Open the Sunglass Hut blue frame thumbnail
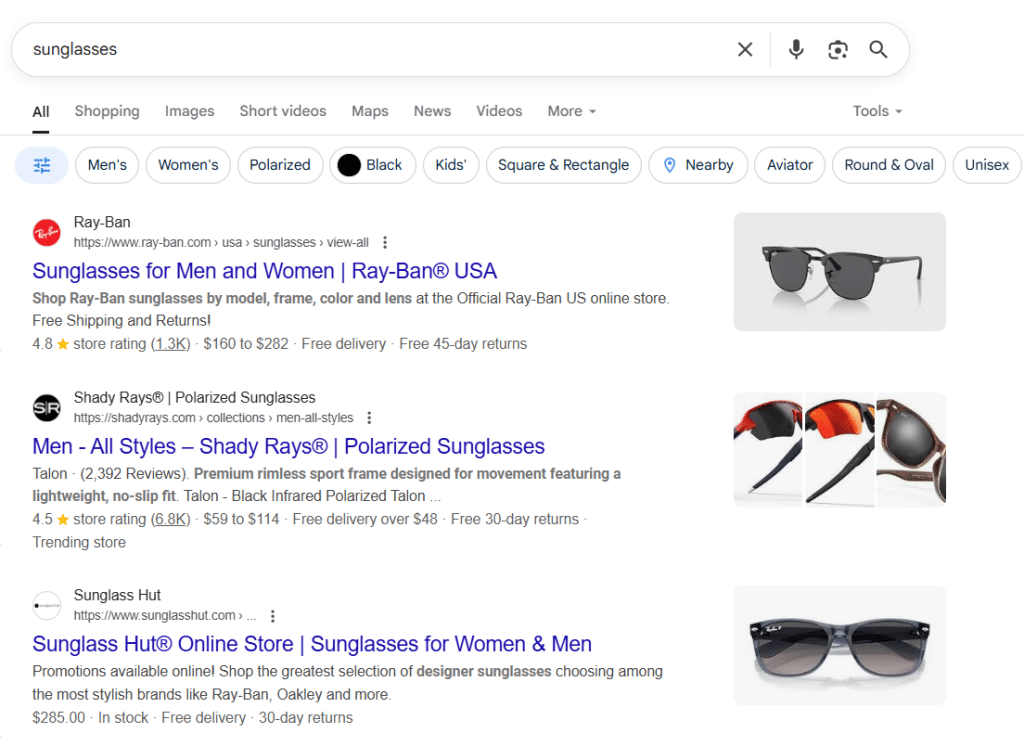Image resolution: width=1024 pixels, height=746 pixels. (x=839, y=645)
